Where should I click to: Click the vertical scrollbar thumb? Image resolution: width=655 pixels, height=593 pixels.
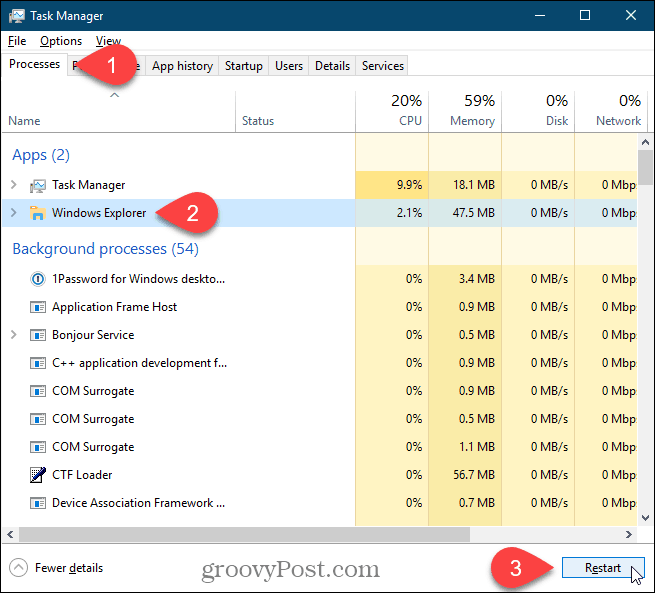tap(645, 168)
